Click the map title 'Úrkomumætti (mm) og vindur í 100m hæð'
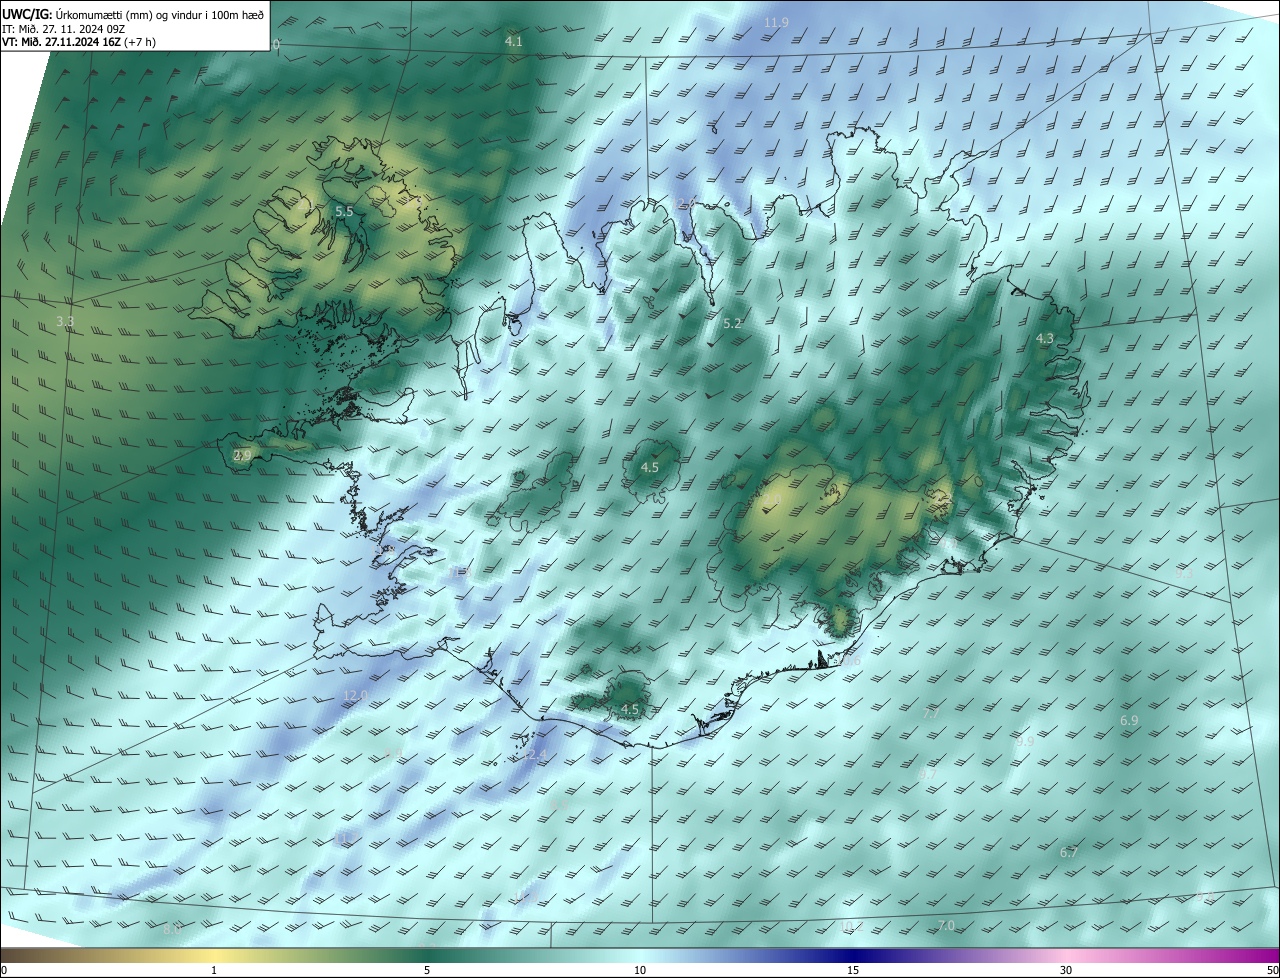This screenshot has width=1280, height=978. 159,13
